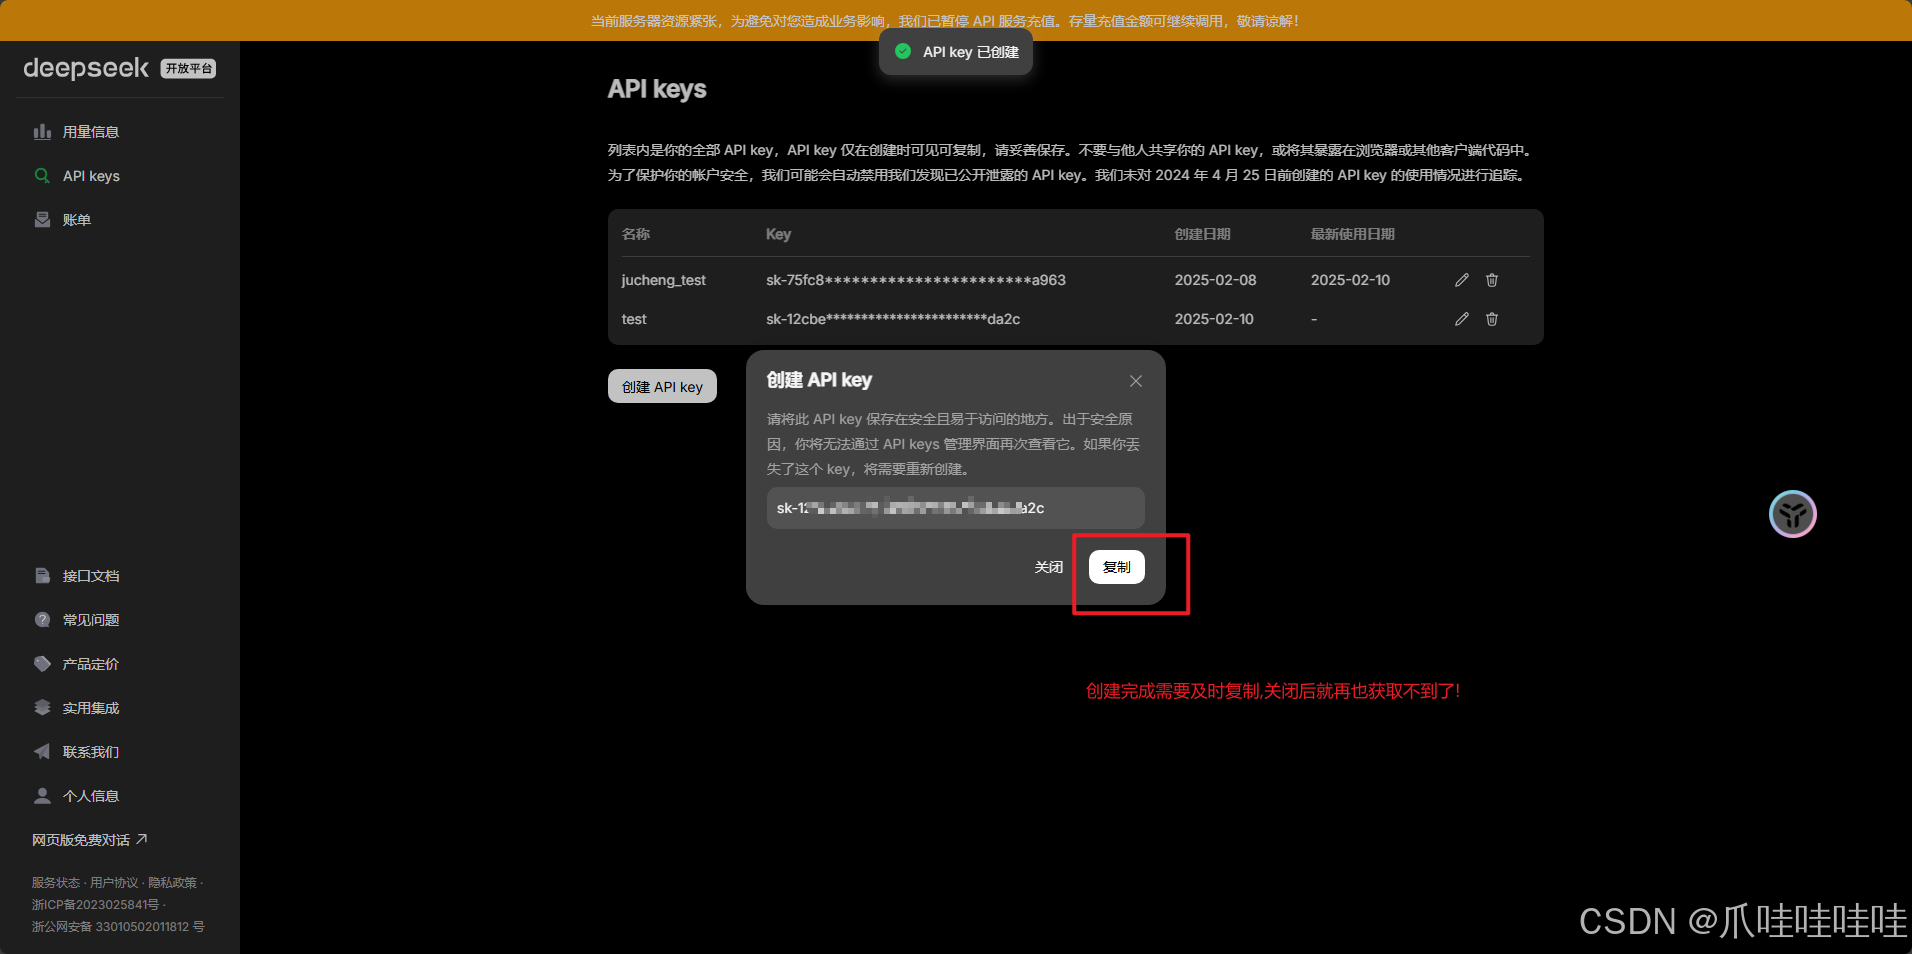1912x954 pixels.
Task: Open the 服务状态 footer link
Action: [x=55, y=883]
